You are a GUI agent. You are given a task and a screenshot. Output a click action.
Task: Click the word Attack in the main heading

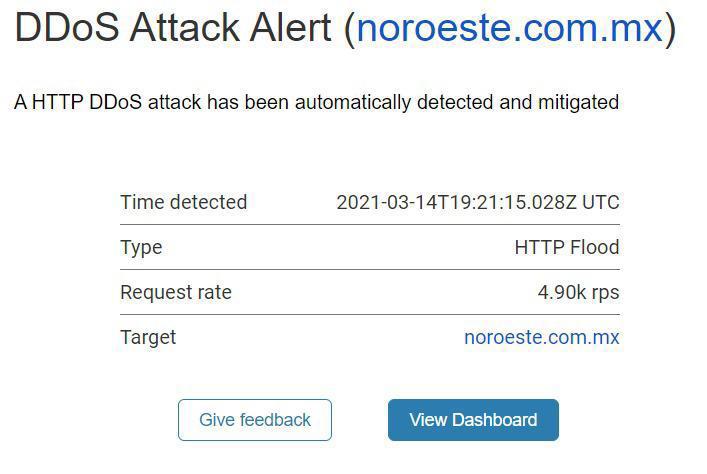coord(185,28)
